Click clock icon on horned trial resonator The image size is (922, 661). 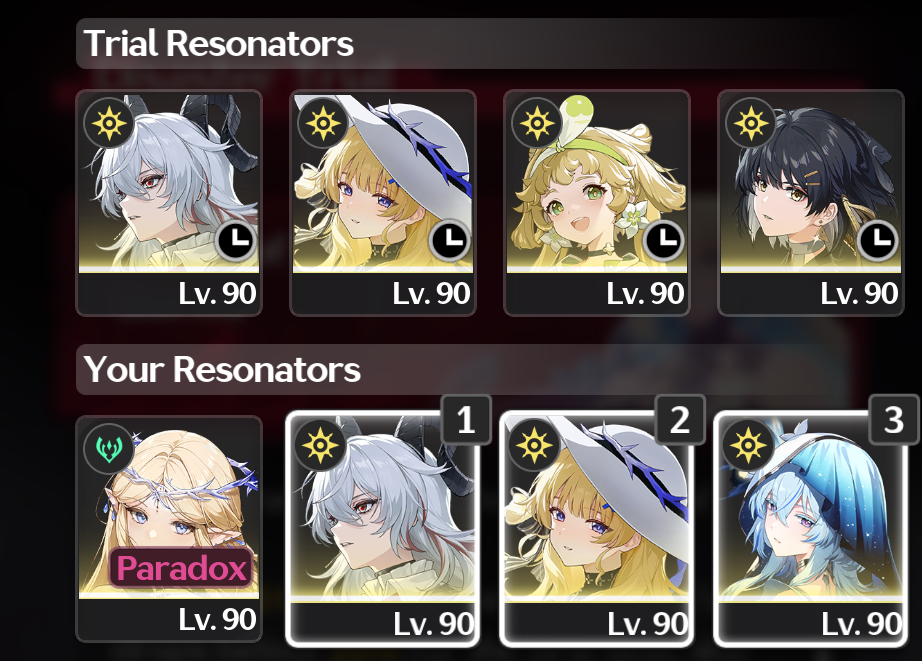236,240
